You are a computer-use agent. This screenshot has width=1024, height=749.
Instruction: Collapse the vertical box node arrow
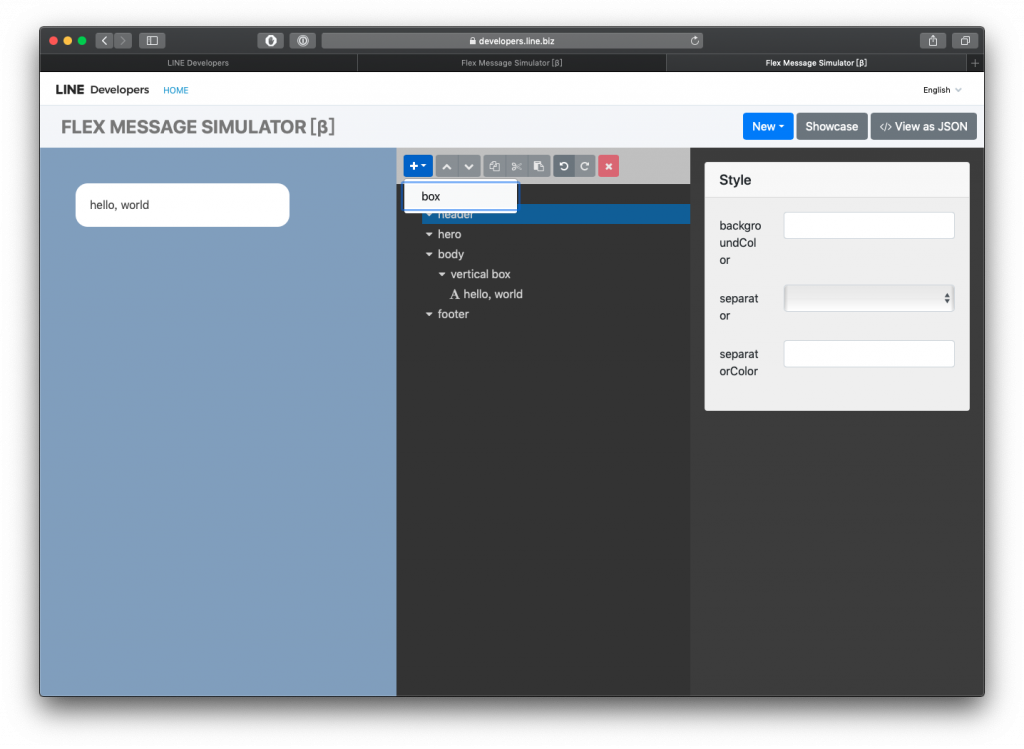click(x=442, y=274)
